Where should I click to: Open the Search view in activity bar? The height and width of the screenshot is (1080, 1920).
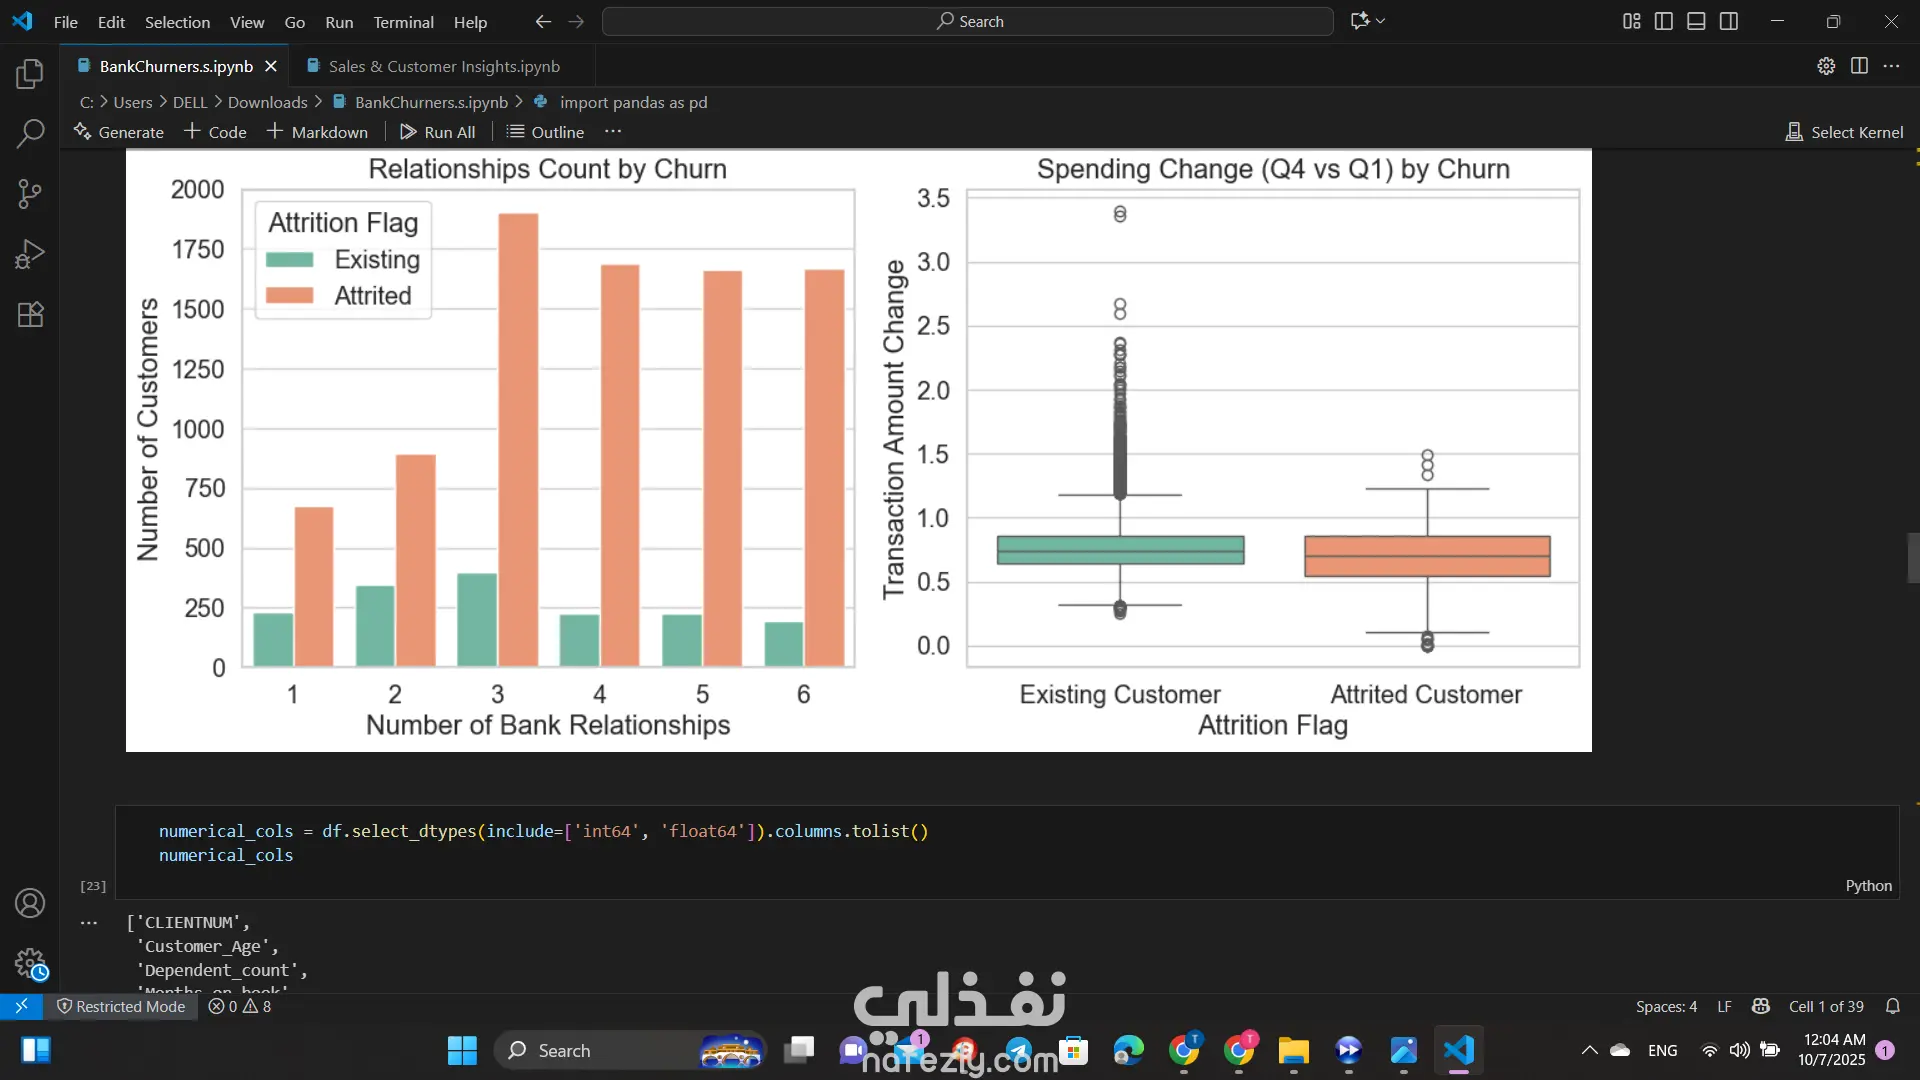[x=30, y=133]
